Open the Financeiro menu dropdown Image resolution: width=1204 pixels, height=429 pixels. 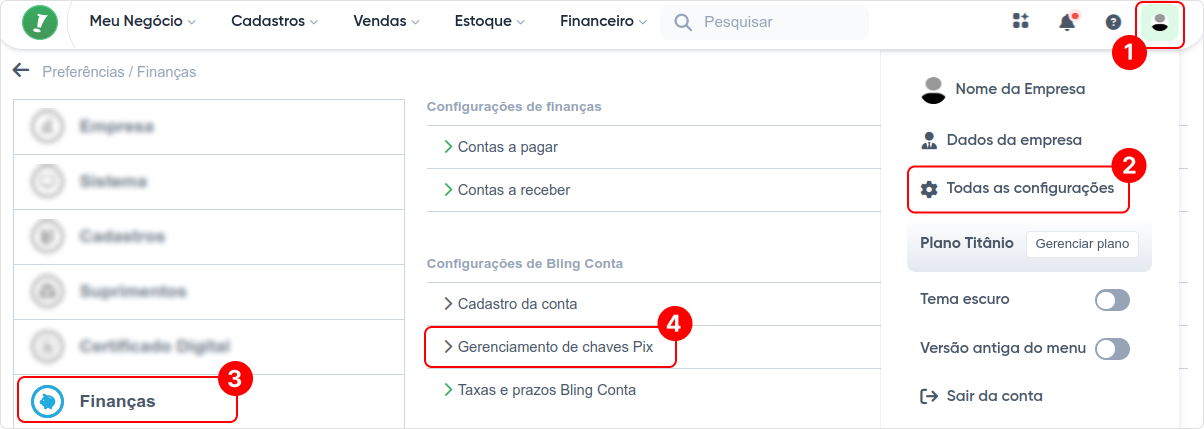603,22
